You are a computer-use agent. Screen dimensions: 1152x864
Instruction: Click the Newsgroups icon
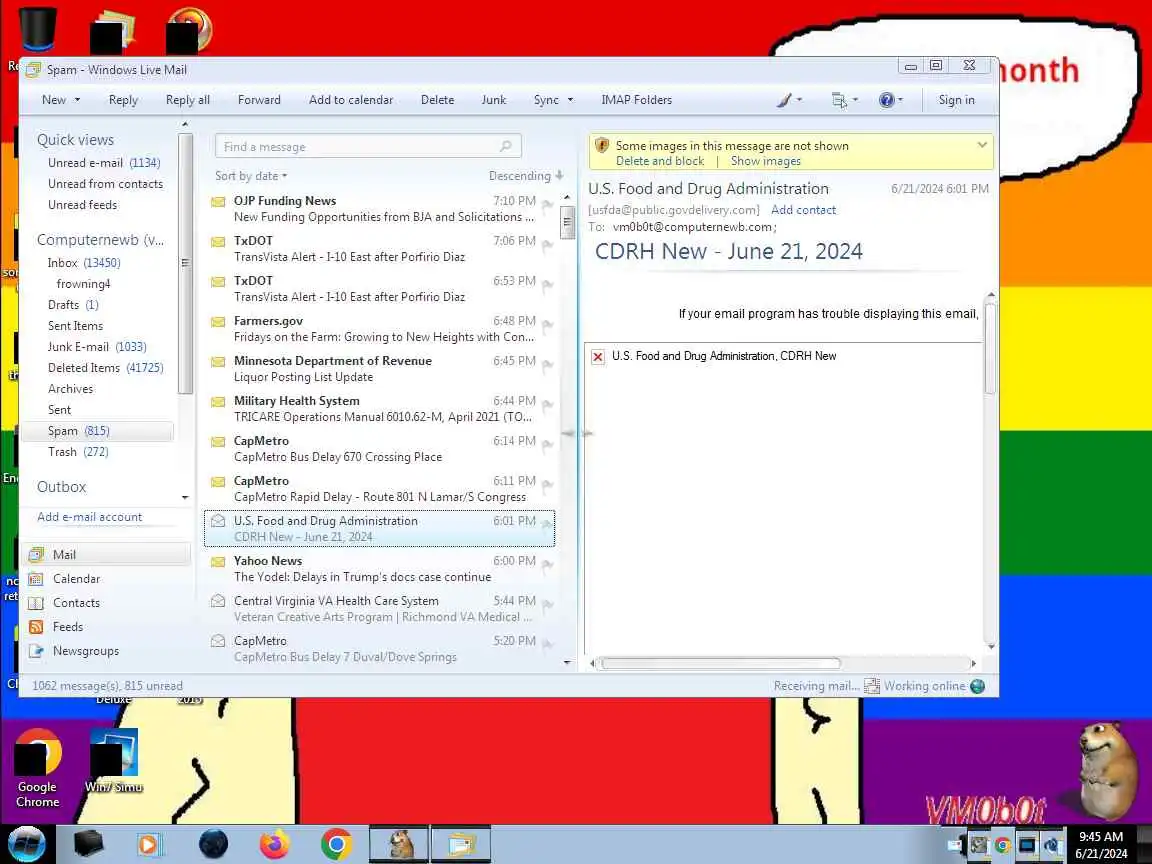[x=35, y=651]
